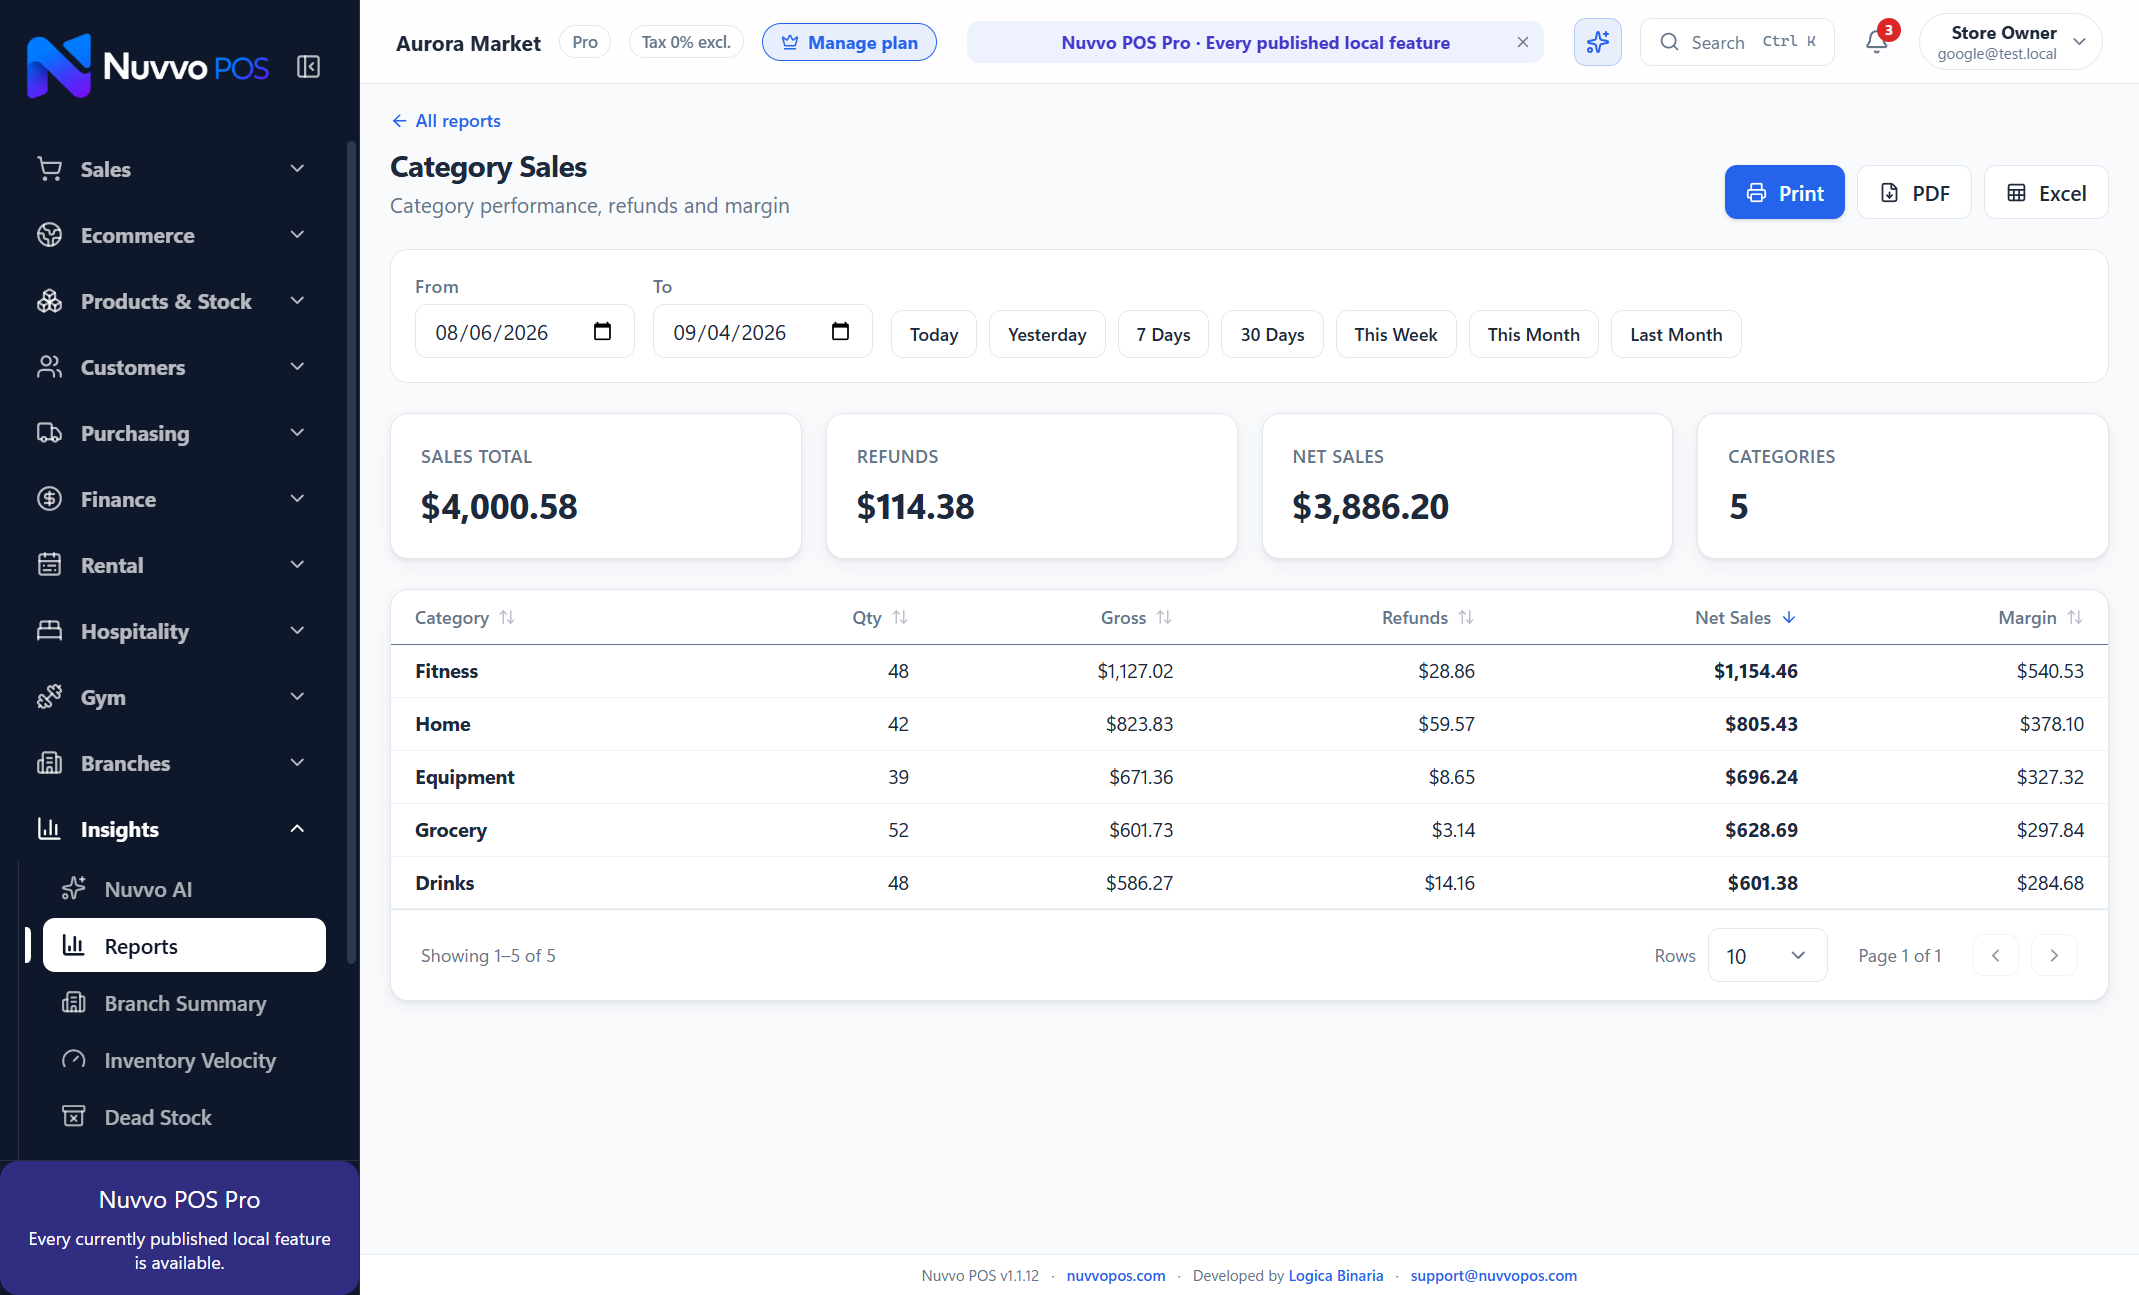Click the Products & Stock boxes icon

tap(49, 301)
